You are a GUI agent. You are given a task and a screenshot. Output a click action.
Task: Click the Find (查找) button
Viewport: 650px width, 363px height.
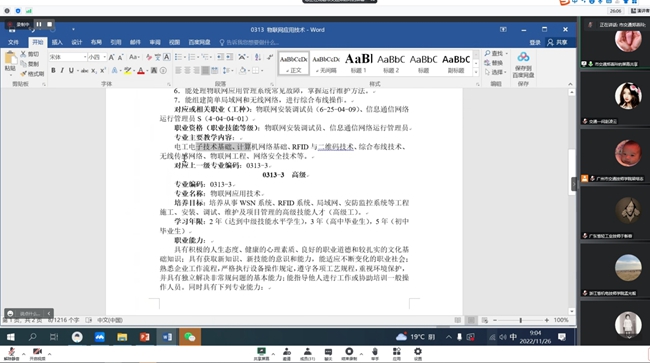[496, 53]
